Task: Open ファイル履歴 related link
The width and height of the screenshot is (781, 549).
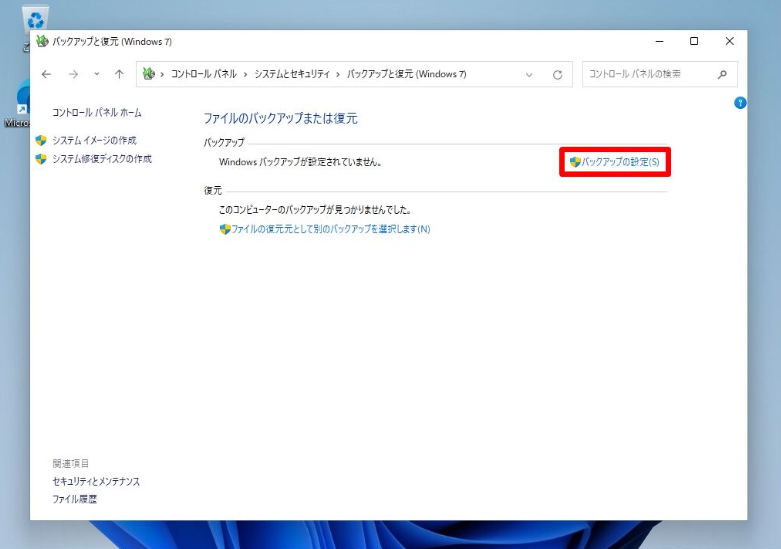Action: pyautogui.click(x=75, y=499)
